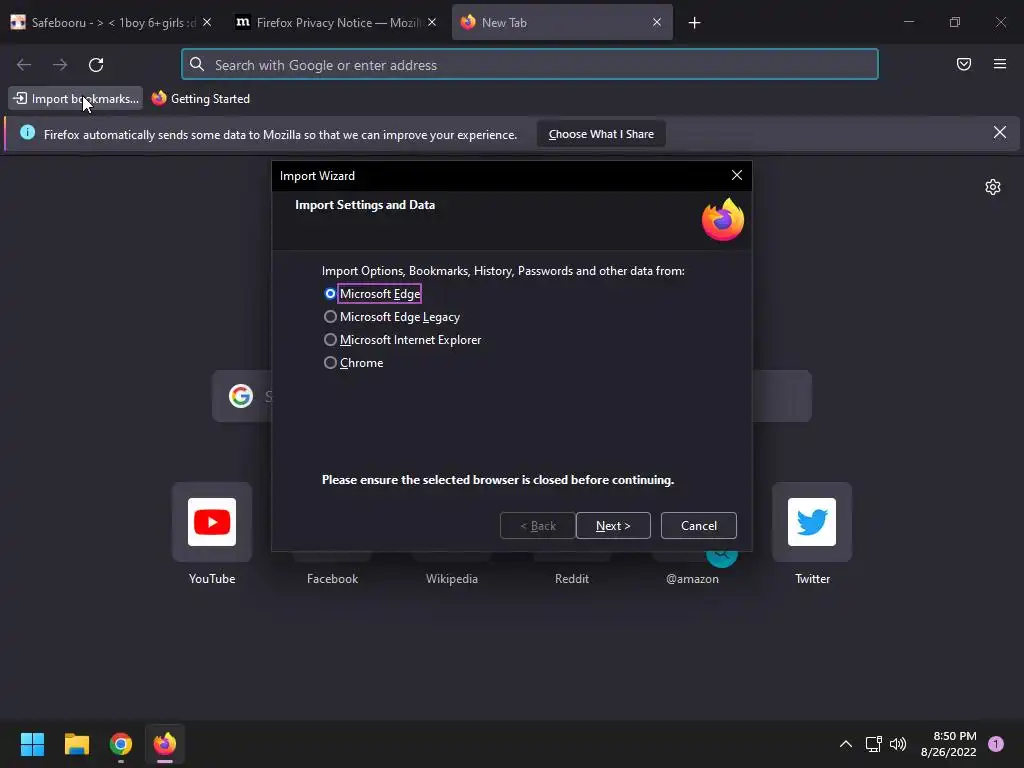This screenshot has height=768, width=1024.
Task: Show hidden system tray icons
Action: (846, 744)
